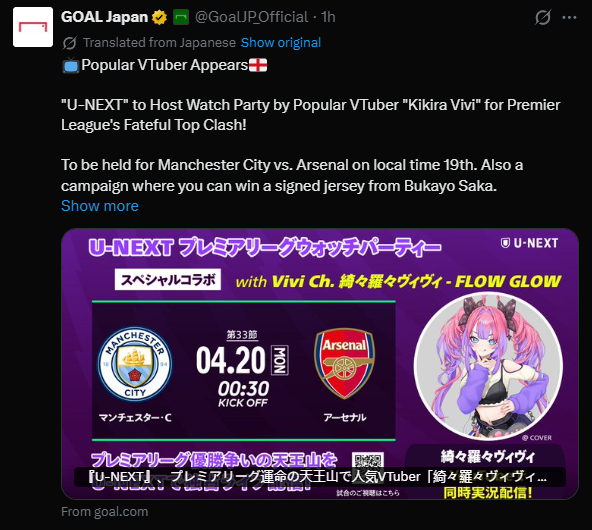The height and width of the screenshot is (530, 592).
Task: Click the Arsenal crest in card
Action: click(x=344, y=364)
